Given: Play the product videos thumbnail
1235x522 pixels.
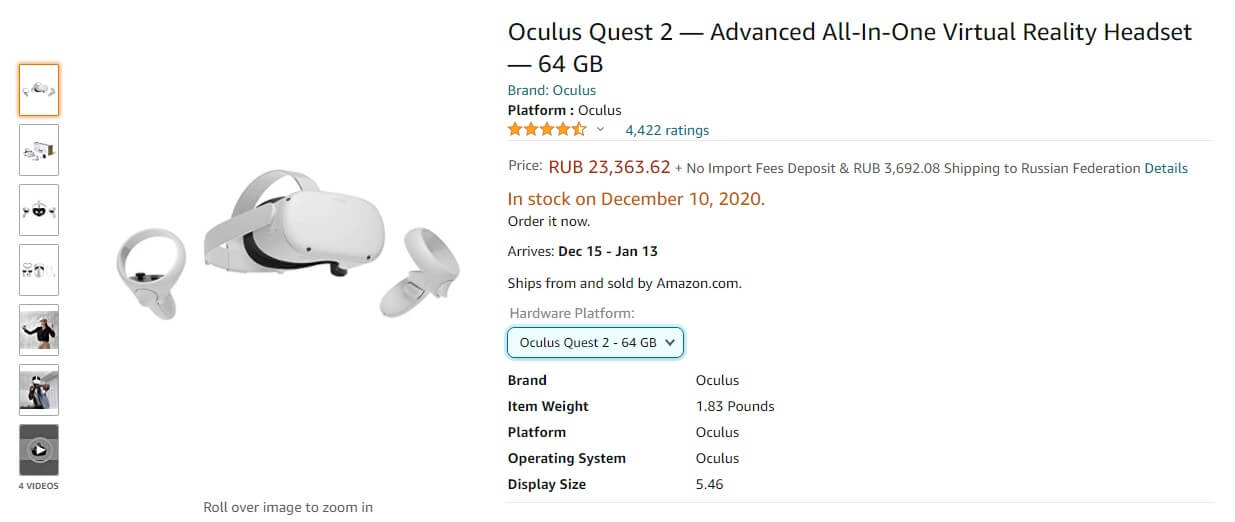Looking at the screenshot, I should (x=39, y=450).
